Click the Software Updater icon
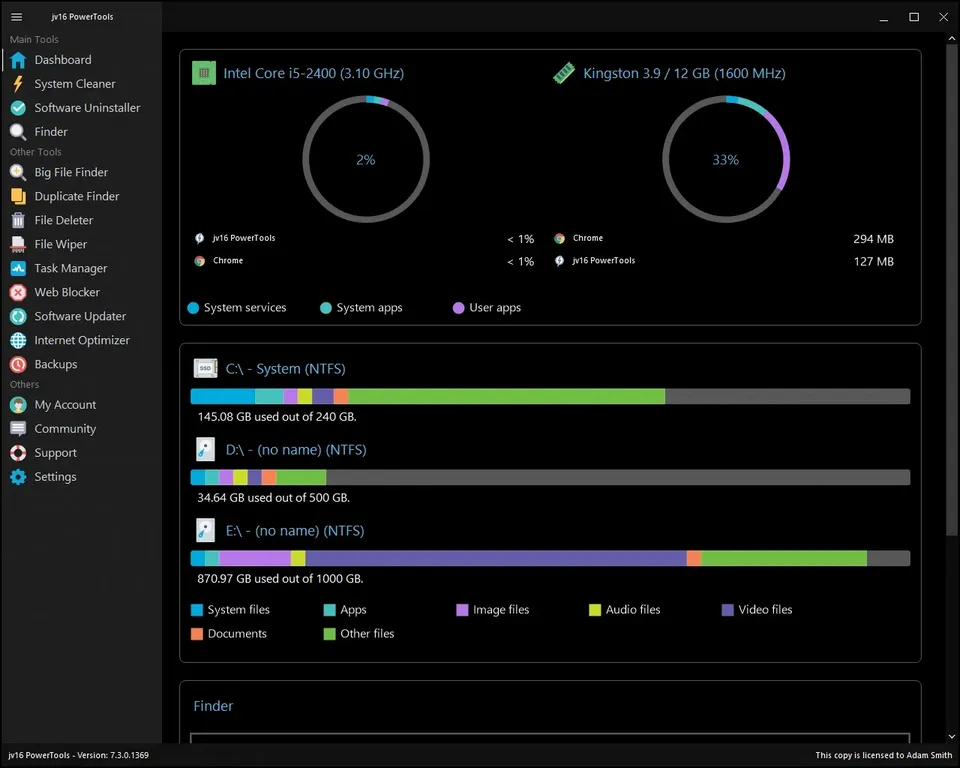Image resolution: width=960 pixels, height=768 pixels. pyautogui.click(x=18, y=317)
